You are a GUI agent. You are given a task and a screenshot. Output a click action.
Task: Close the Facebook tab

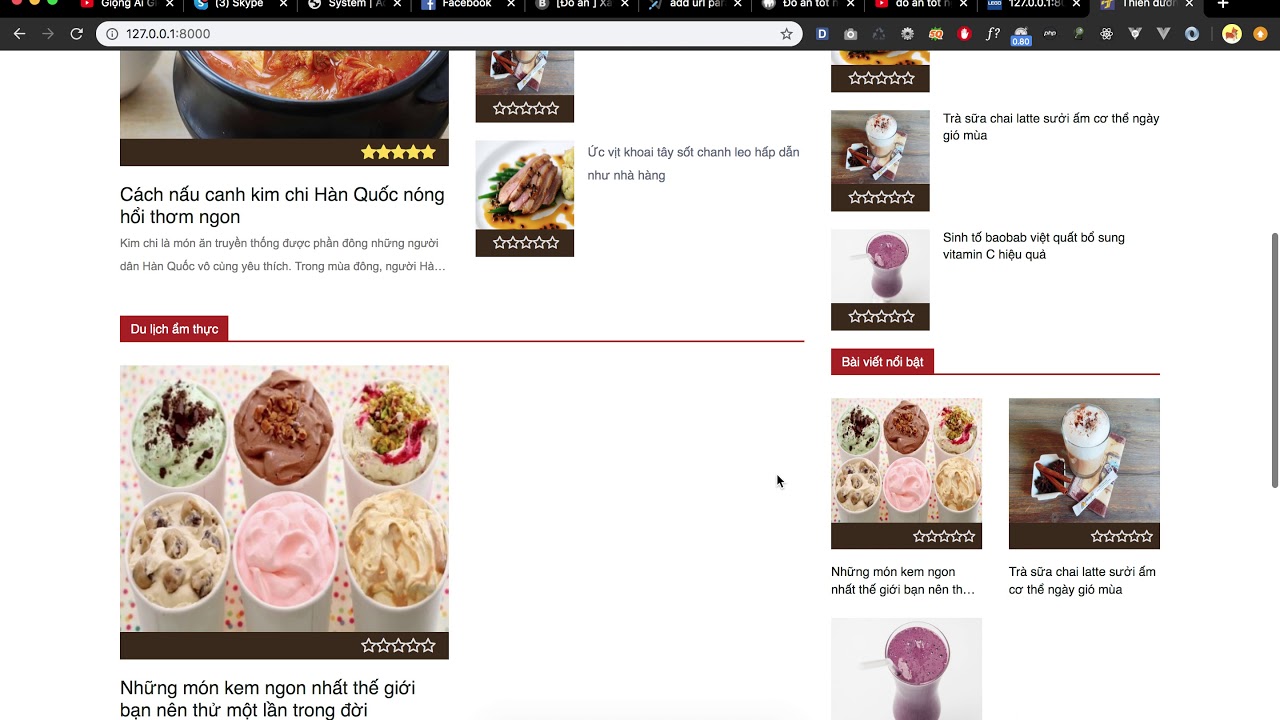point(511,5)
